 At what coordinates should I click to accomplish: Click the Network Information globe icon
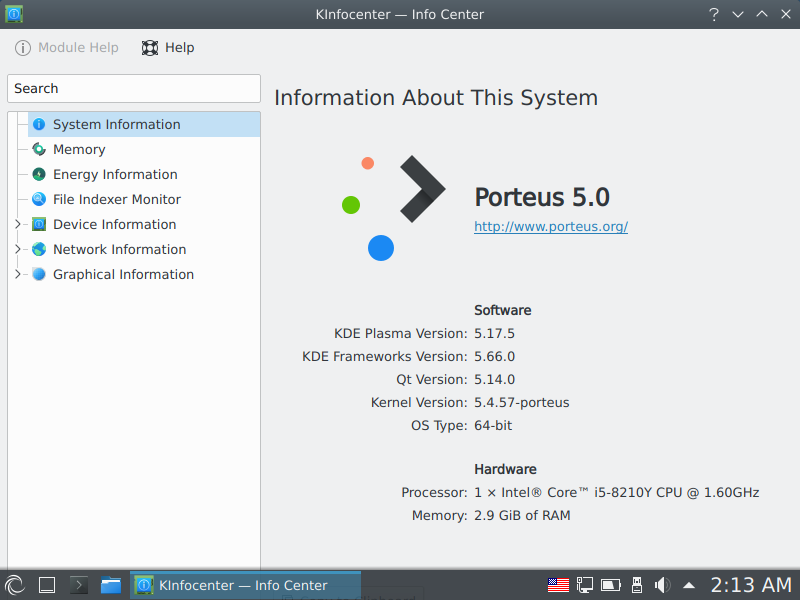click(39, 249)
